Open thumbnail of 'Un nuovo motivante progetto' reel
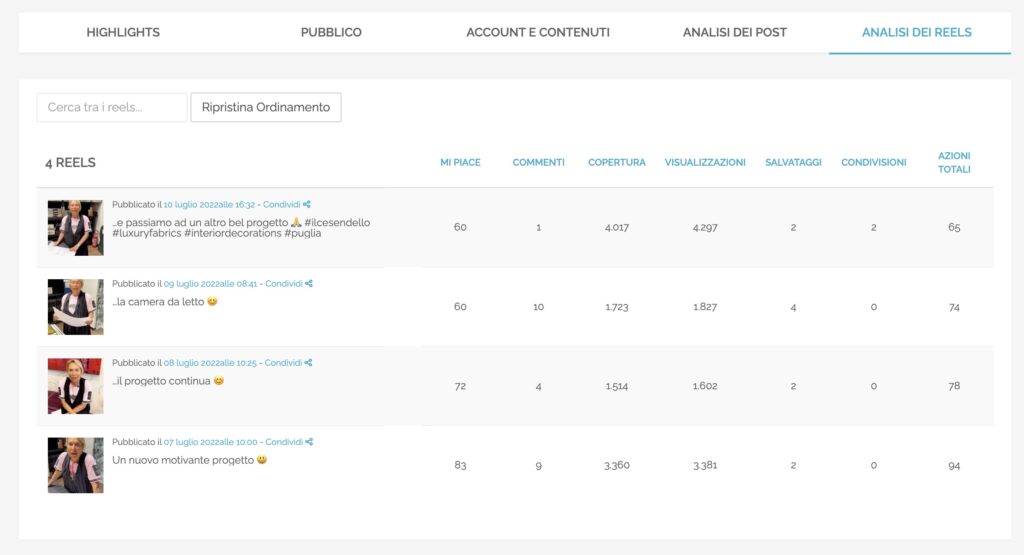Screen dimensions: 1024x555 click(75, 465)
